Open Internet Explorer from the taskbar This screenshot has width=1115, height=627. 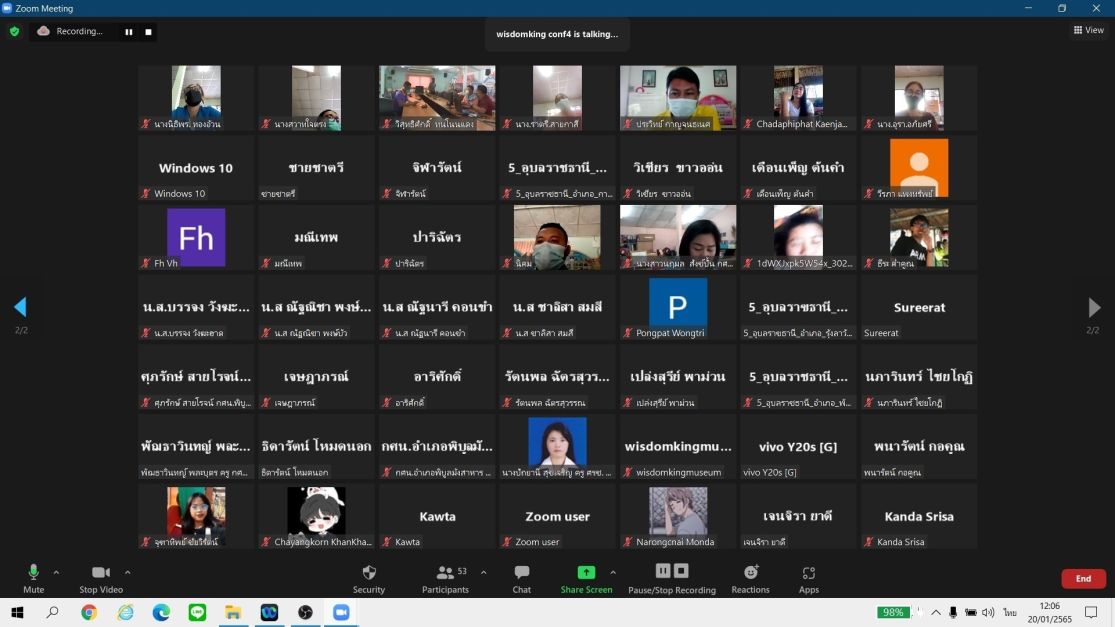[x=125, y=612]
